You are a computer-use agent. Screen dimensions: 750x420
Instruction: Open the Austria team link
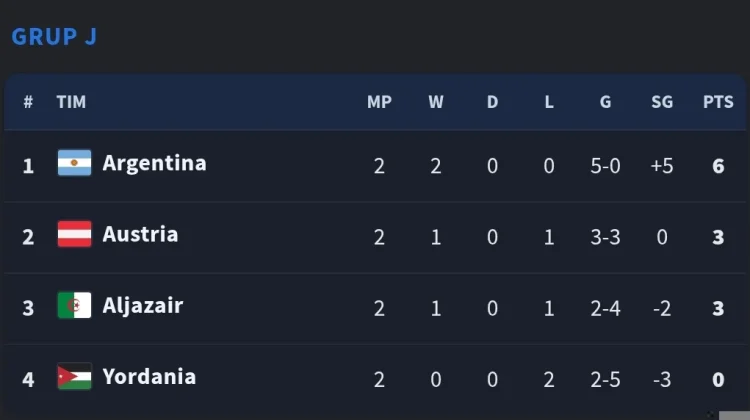click(140, 234)
